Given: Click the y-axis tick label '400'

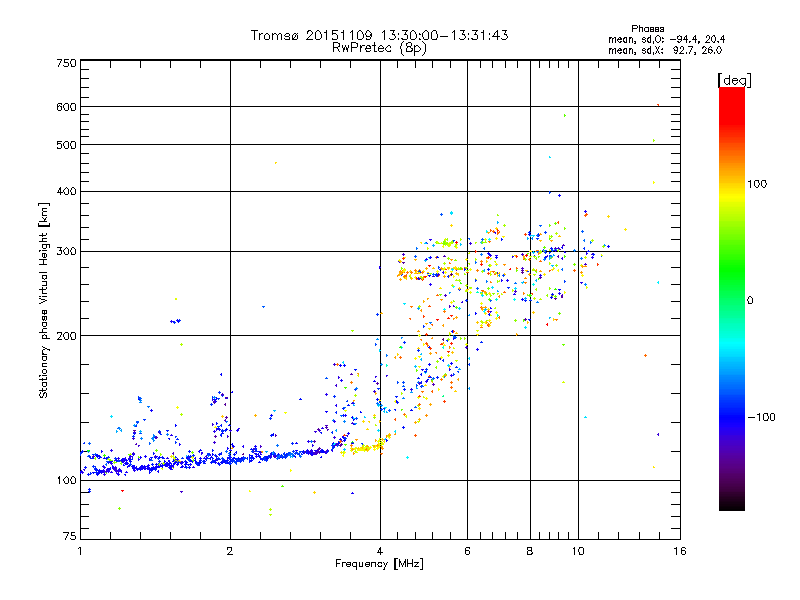Looking at the screenshot, I should click(x=67, y=192).
